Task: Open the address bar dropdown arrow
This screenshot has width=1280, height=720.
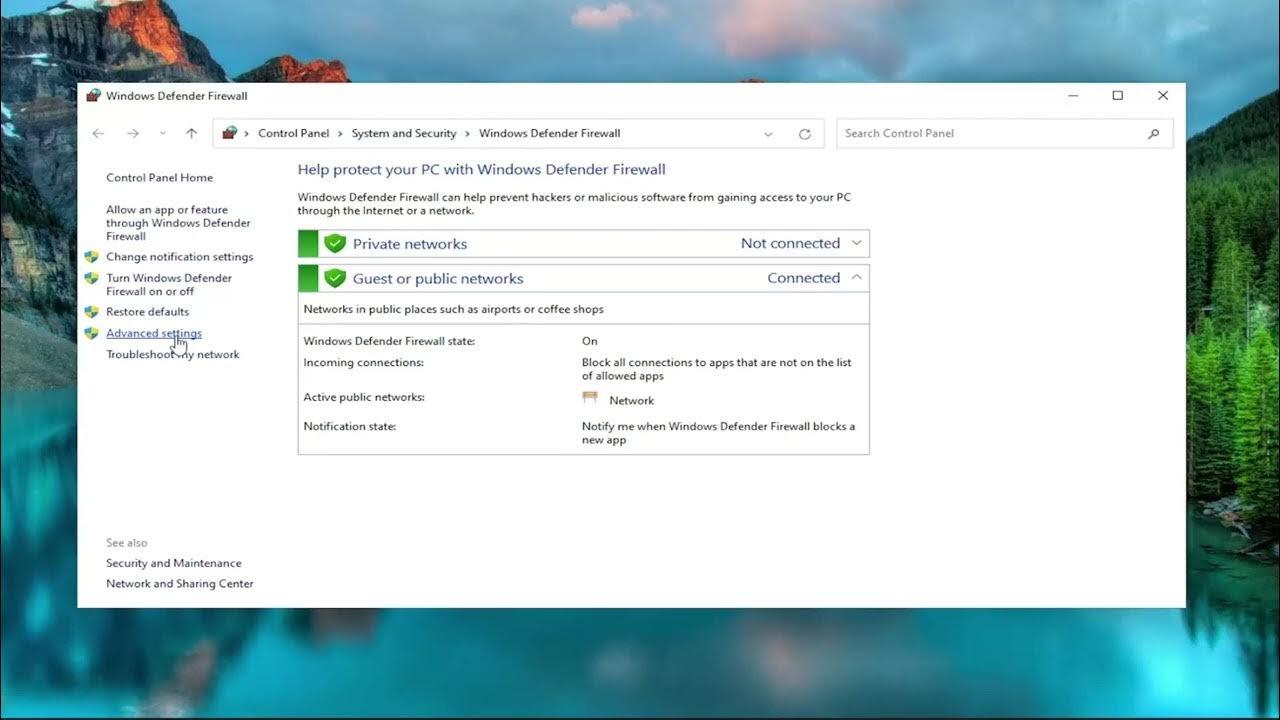Action: (x=767, y=133)
